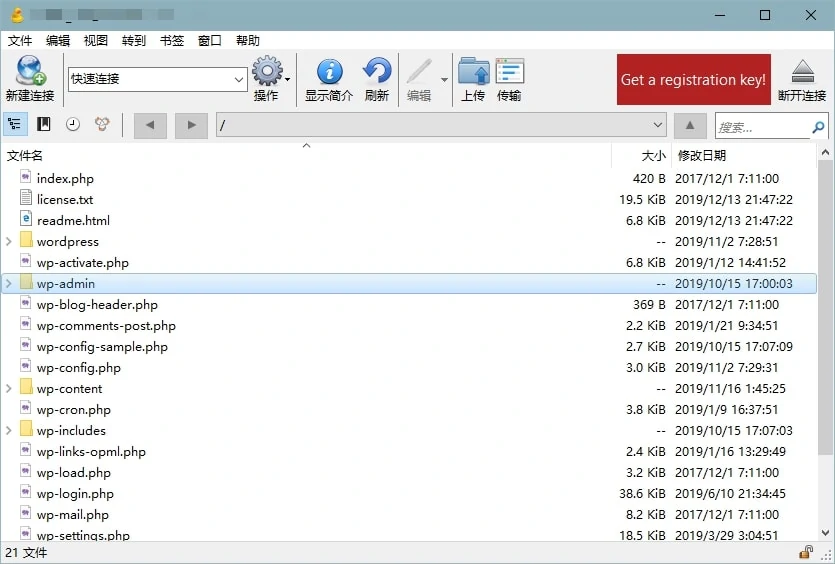This screenshot has width=835, height=564.
Task: Click the vertical scrollbar of file list
Action: tap(826, 340)
